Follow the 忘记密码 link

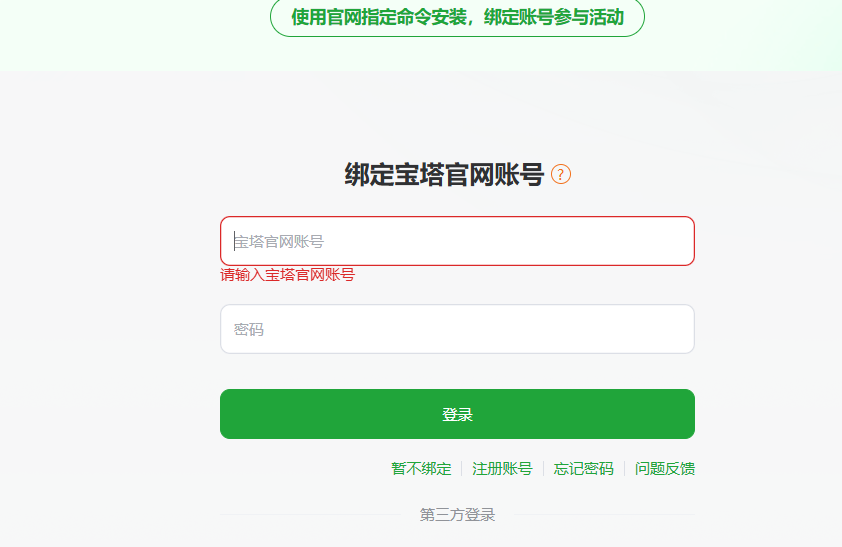[584, 469]
